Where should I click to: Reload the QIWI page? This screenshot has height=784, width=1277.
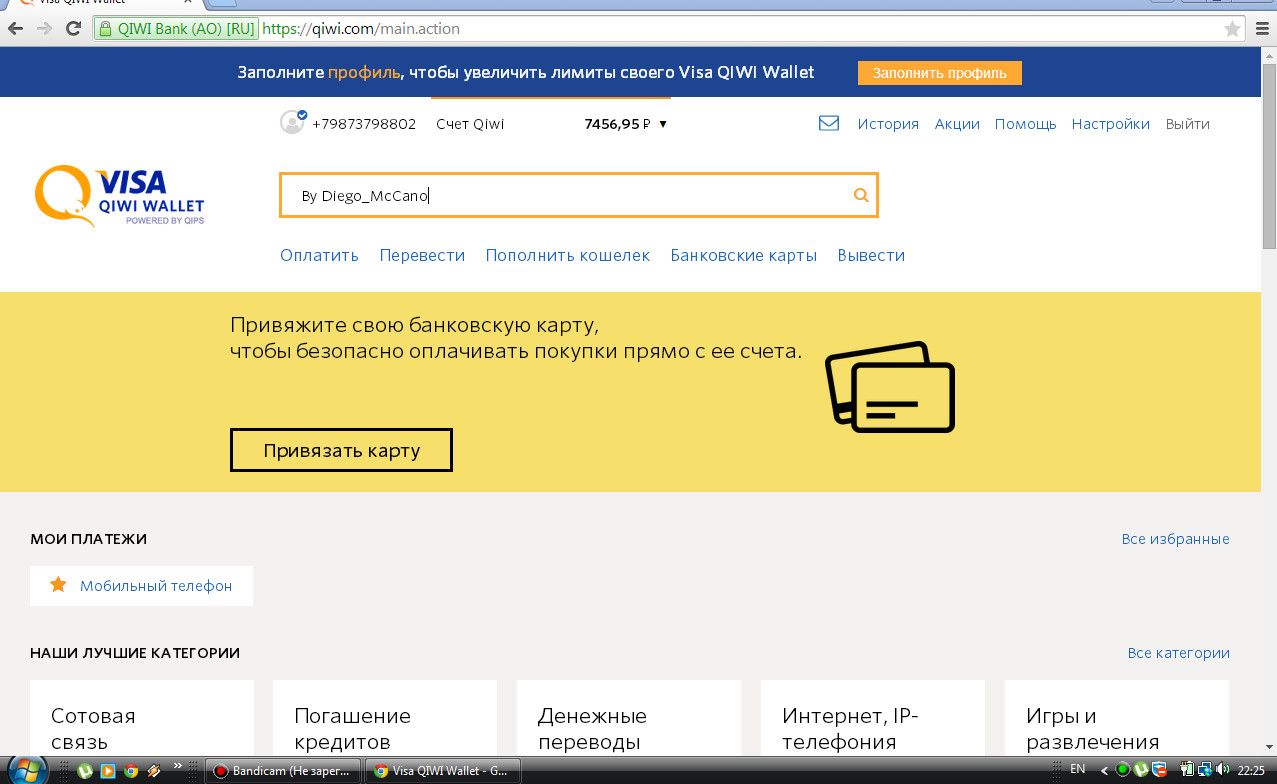point(73,29)
